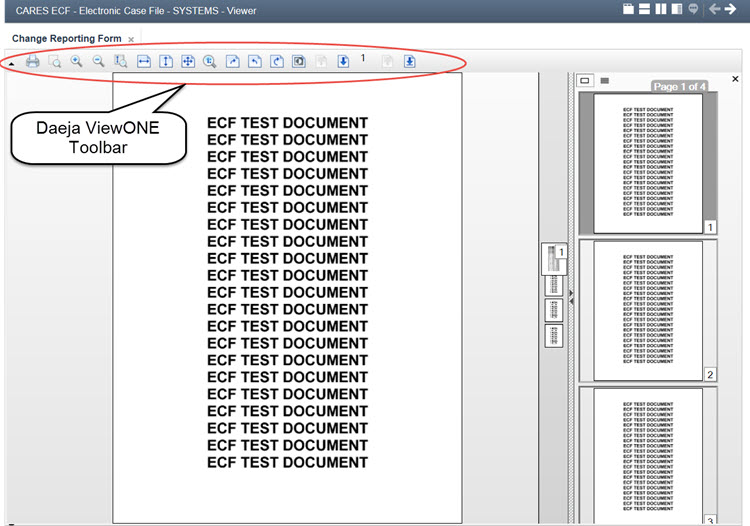Collapse thumbnail panel using splitter arrows

pyautogui.click(x=571, y=294)
